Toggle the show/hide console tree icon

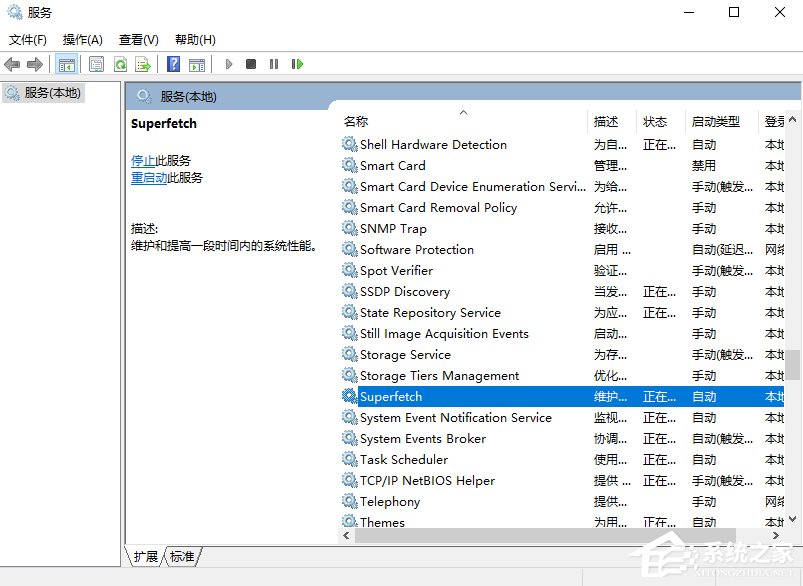[x=66, y=64]
